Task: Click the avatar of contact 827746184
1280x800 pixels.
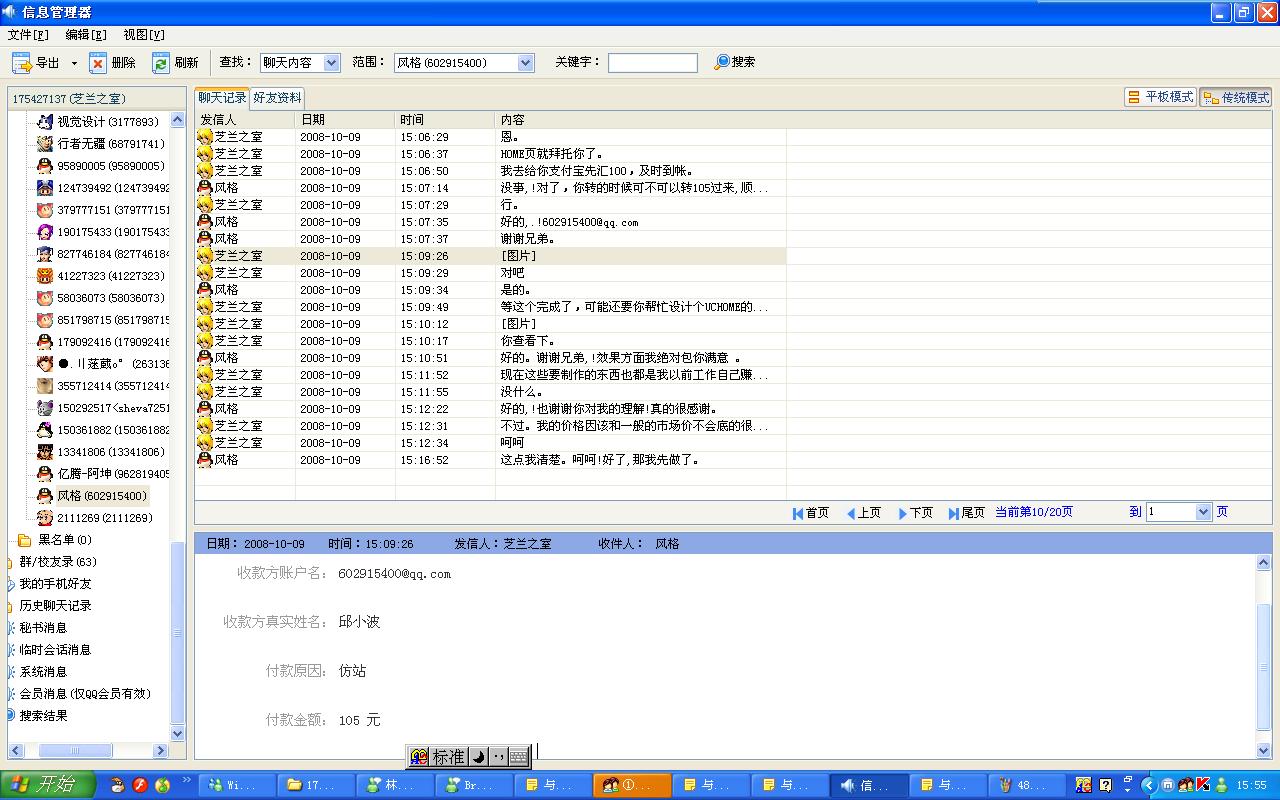Action: (44, 254)
